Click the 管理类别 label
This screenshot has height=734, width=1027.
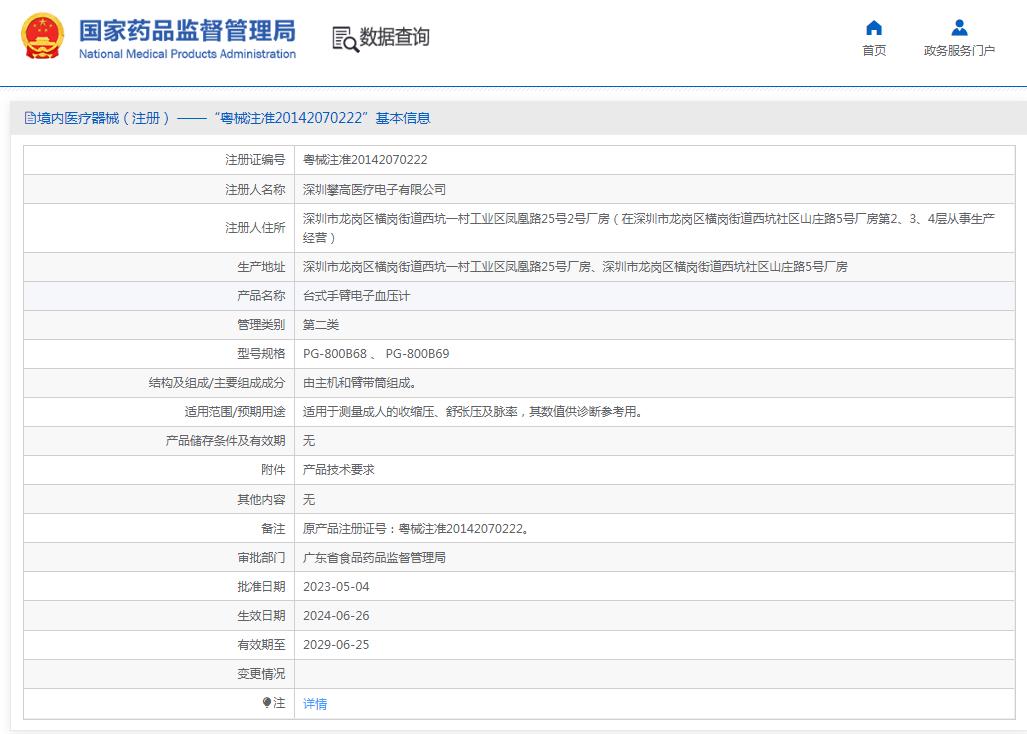click(261, 325)
